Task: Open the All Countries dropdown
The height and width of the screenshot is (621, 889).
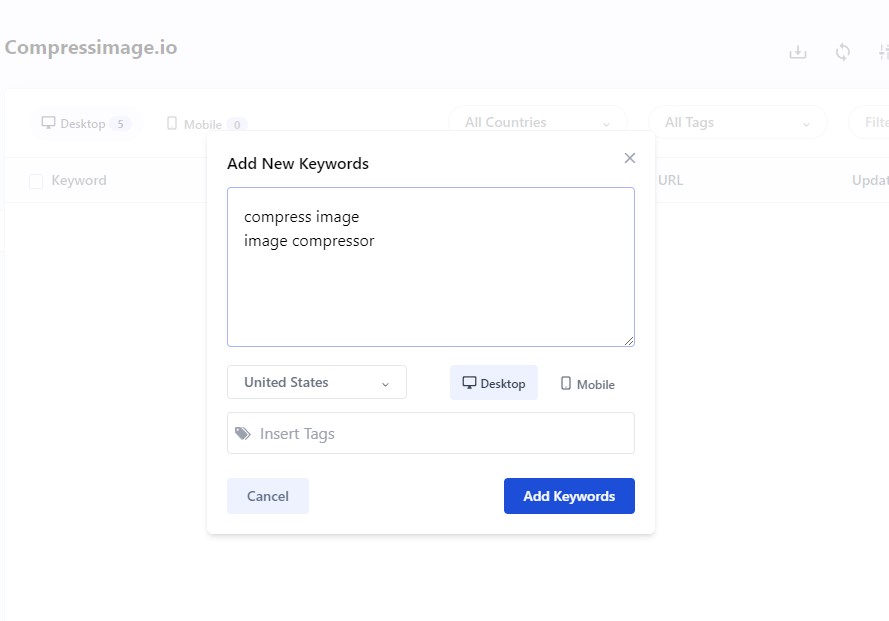Action: point(537,121)
